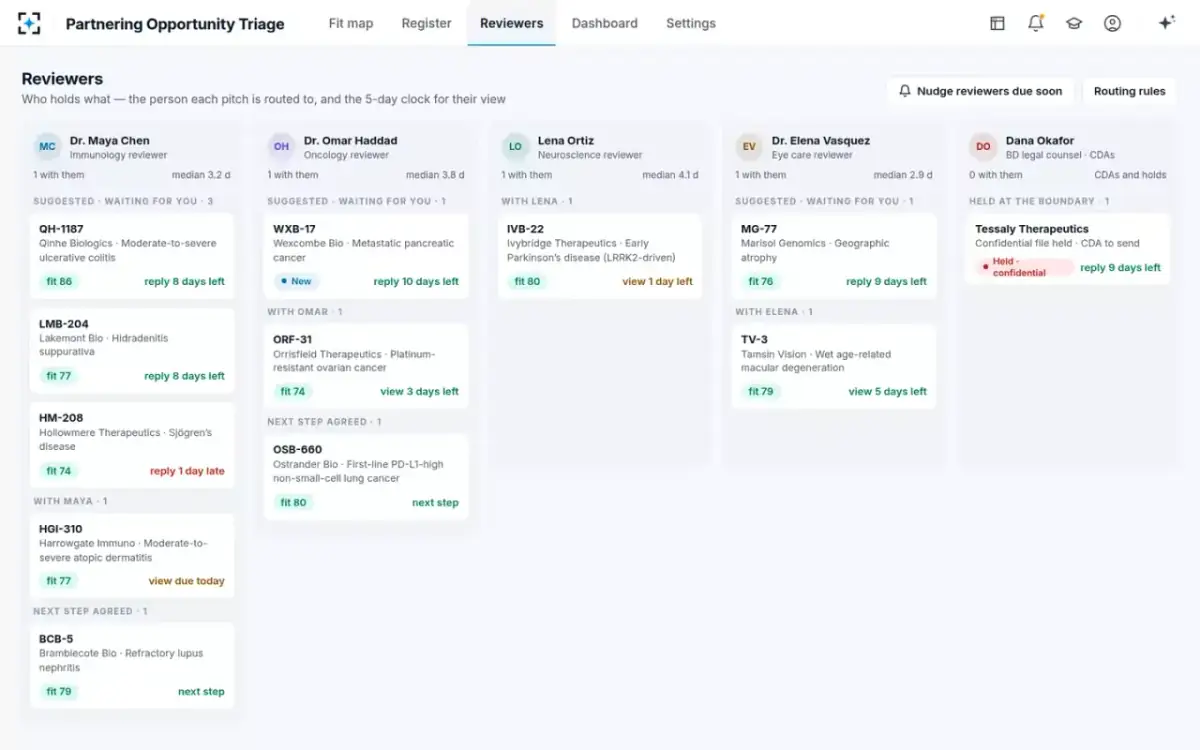Image resolution: width=1200 pixels, height=750 pixels.
Task: Click "view 1 day left" status text
Action: (657, 282)
